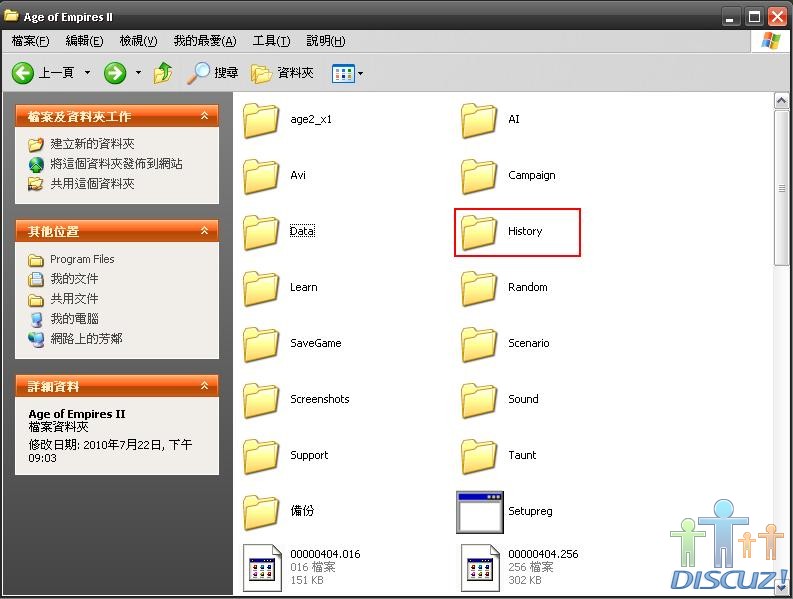Toggle the Folders pane button
The image size is (793, 599).
[x=282, y=73]
